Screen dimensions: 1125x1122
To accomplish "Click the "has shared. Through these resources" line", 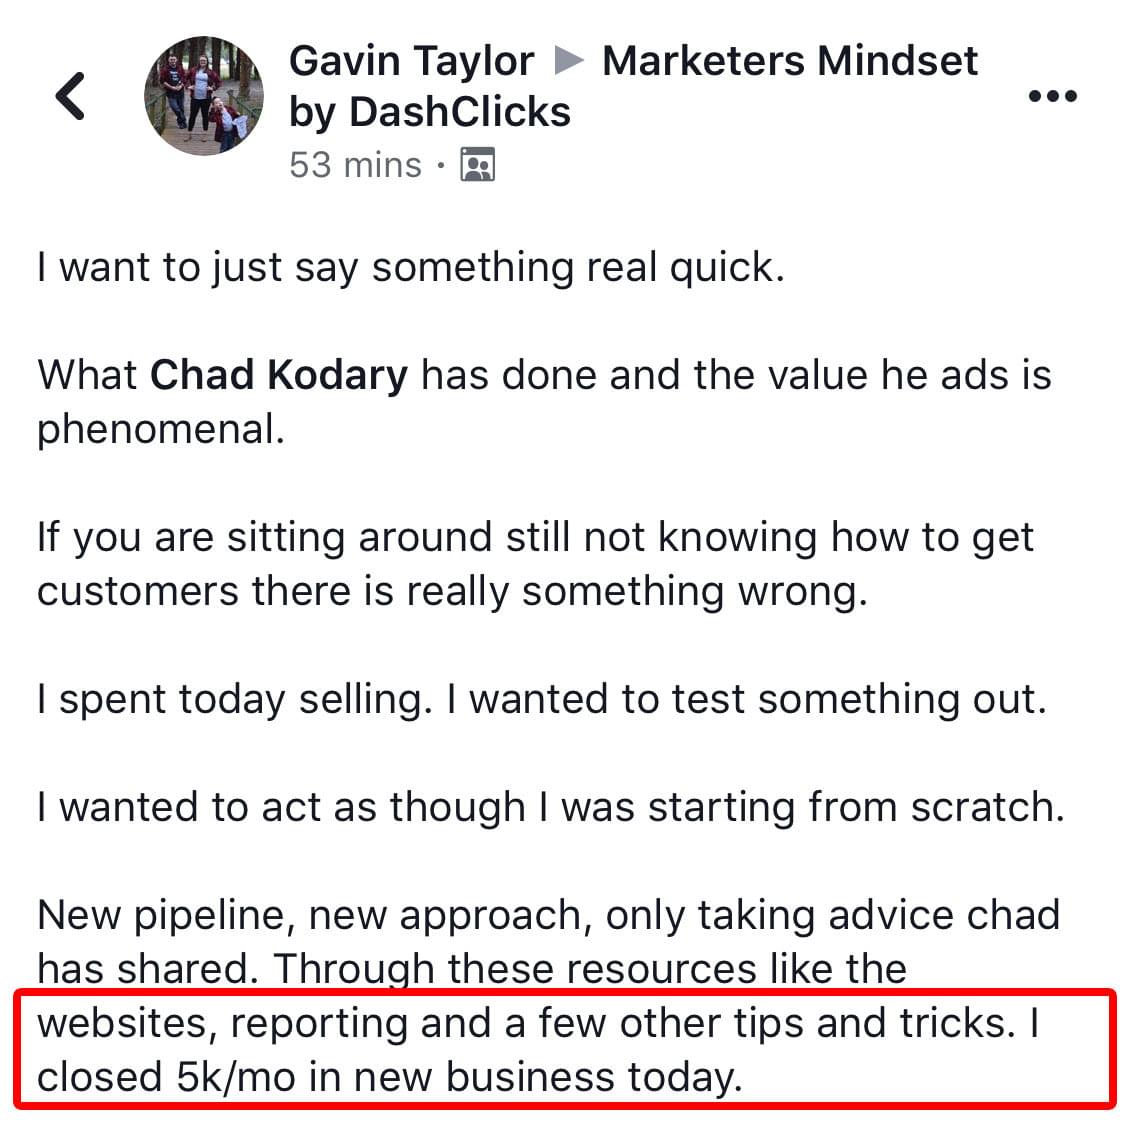I will click(471, 969).
